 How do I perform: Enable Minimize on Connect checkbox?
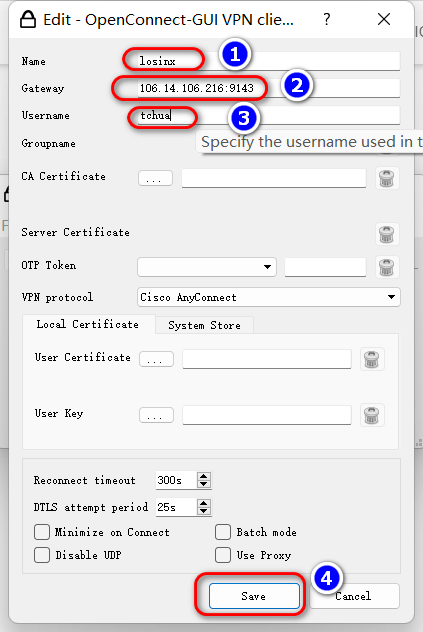(42, 532)
